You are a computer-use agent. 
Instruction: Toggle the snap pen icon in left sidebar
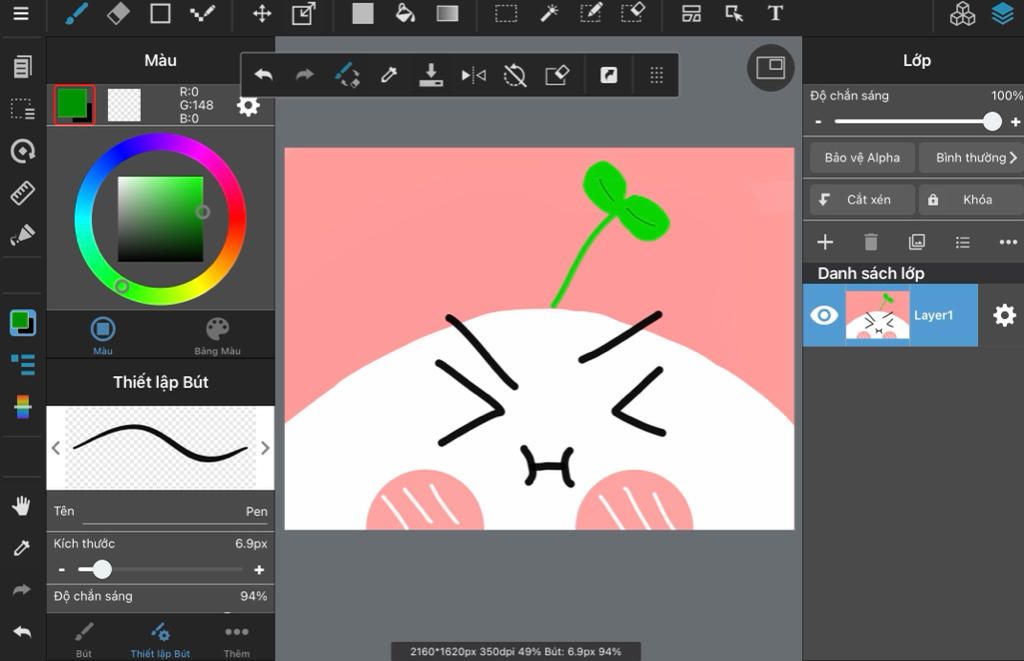point(22,235)
